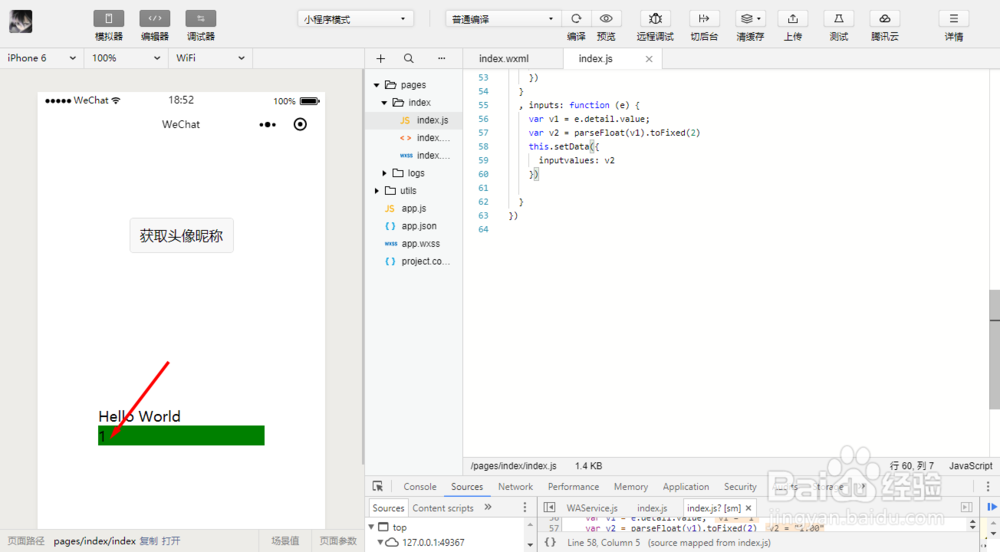
Task: Toggle the editor panel button
Action: pos(154,18)
